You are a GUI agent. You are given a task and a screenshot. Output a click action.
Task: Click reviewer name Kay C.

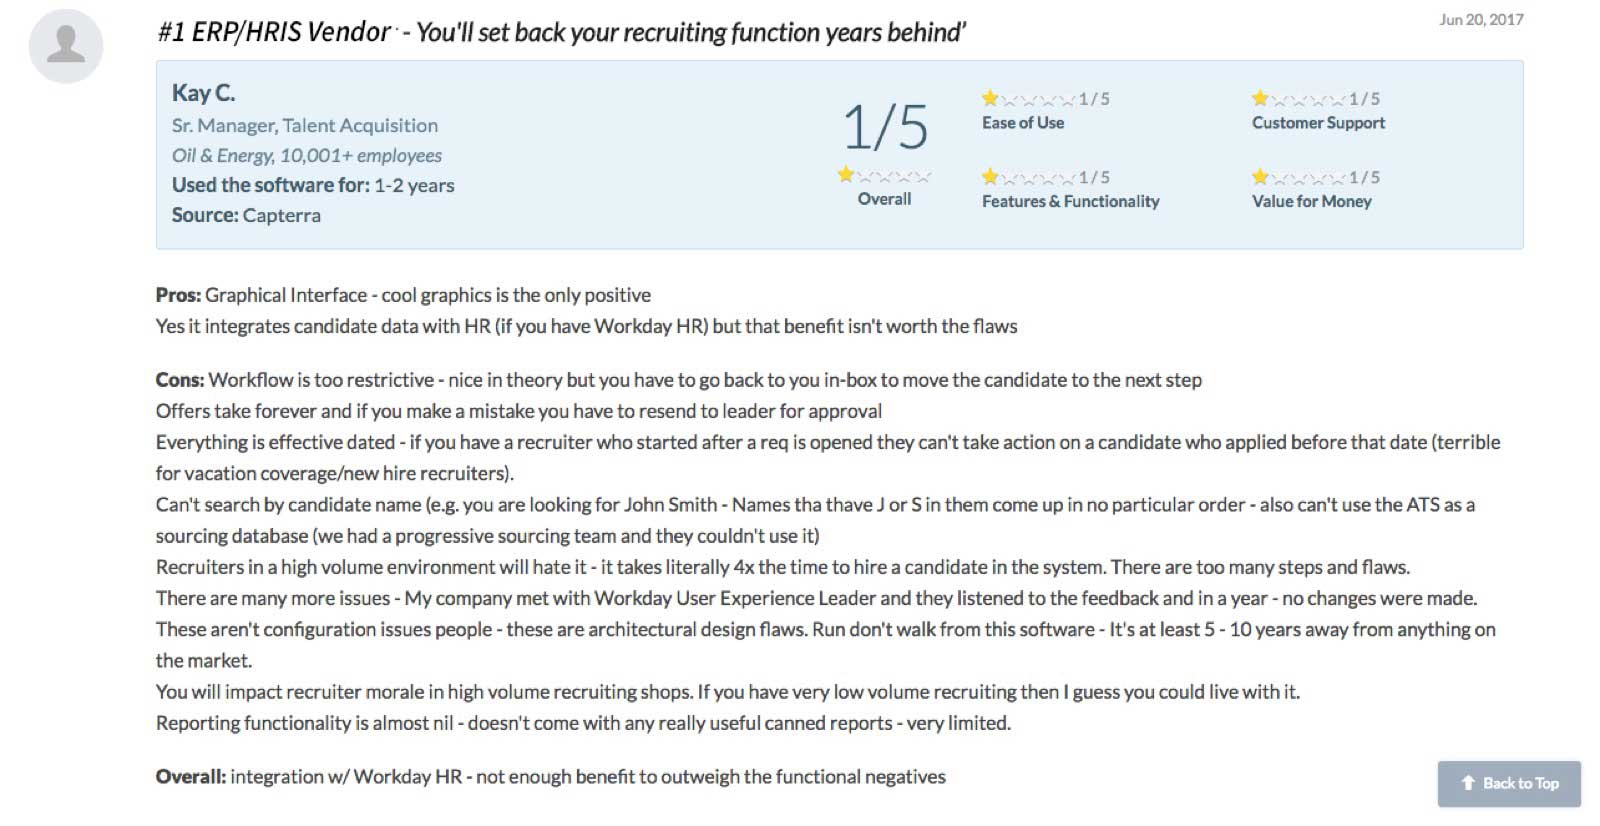(203, 93)
